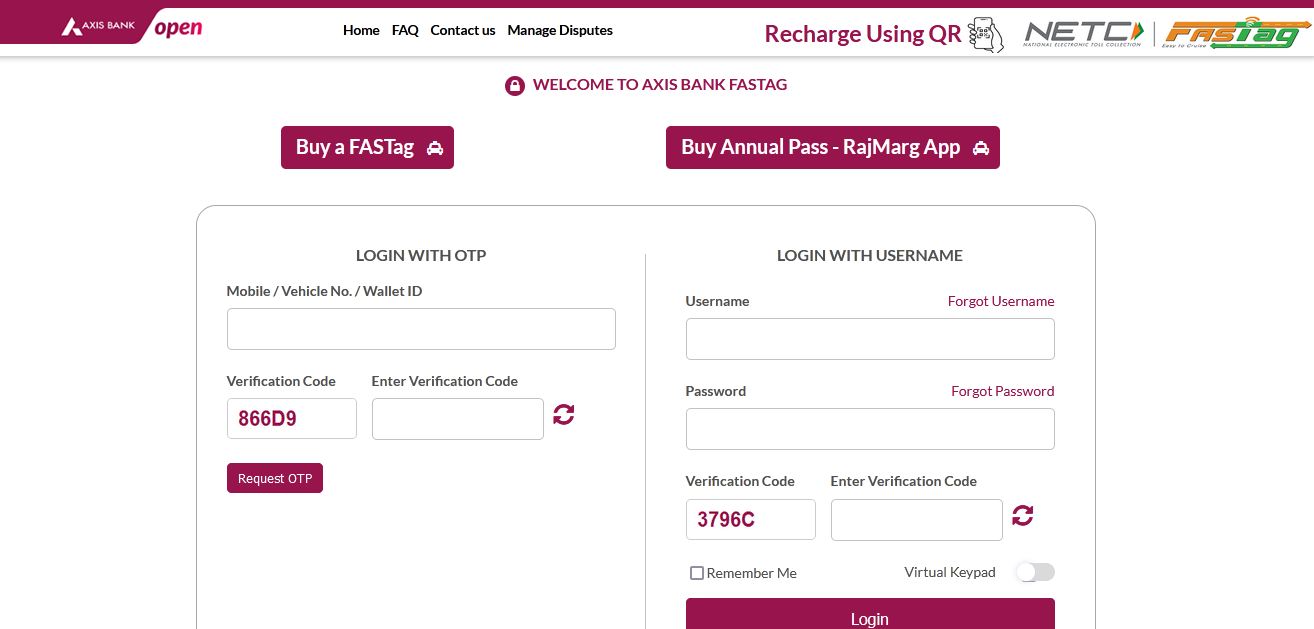The image size is (1314, 629).
Task: Select Manage Disputes in the navigation
Action: tap(560, 30)
